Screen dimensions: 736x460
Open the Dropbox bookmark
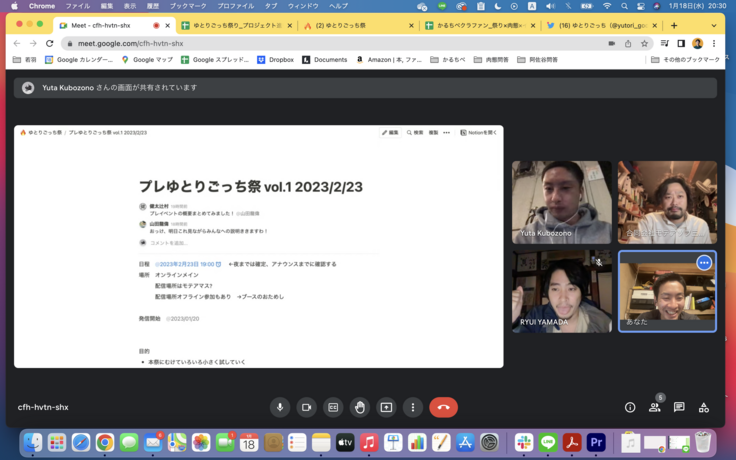pos(275,60)
